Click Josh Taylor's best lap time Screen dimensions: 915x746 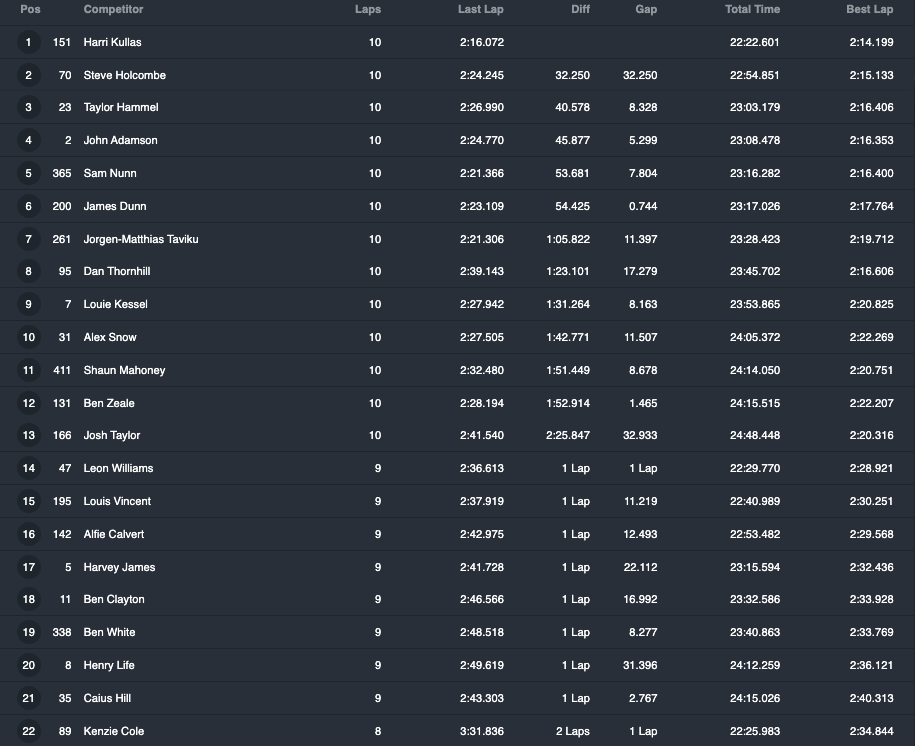pyautogui.click(x=871, y=435)
